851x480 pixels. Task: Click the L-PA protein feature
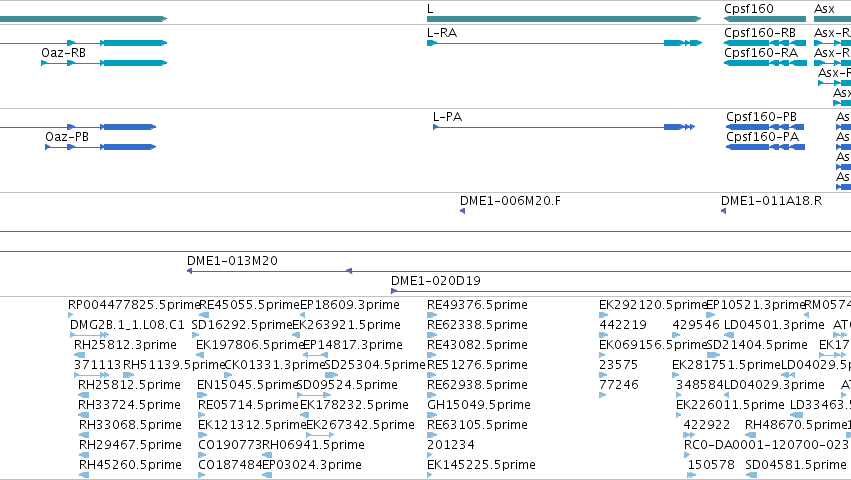point(564,127)
